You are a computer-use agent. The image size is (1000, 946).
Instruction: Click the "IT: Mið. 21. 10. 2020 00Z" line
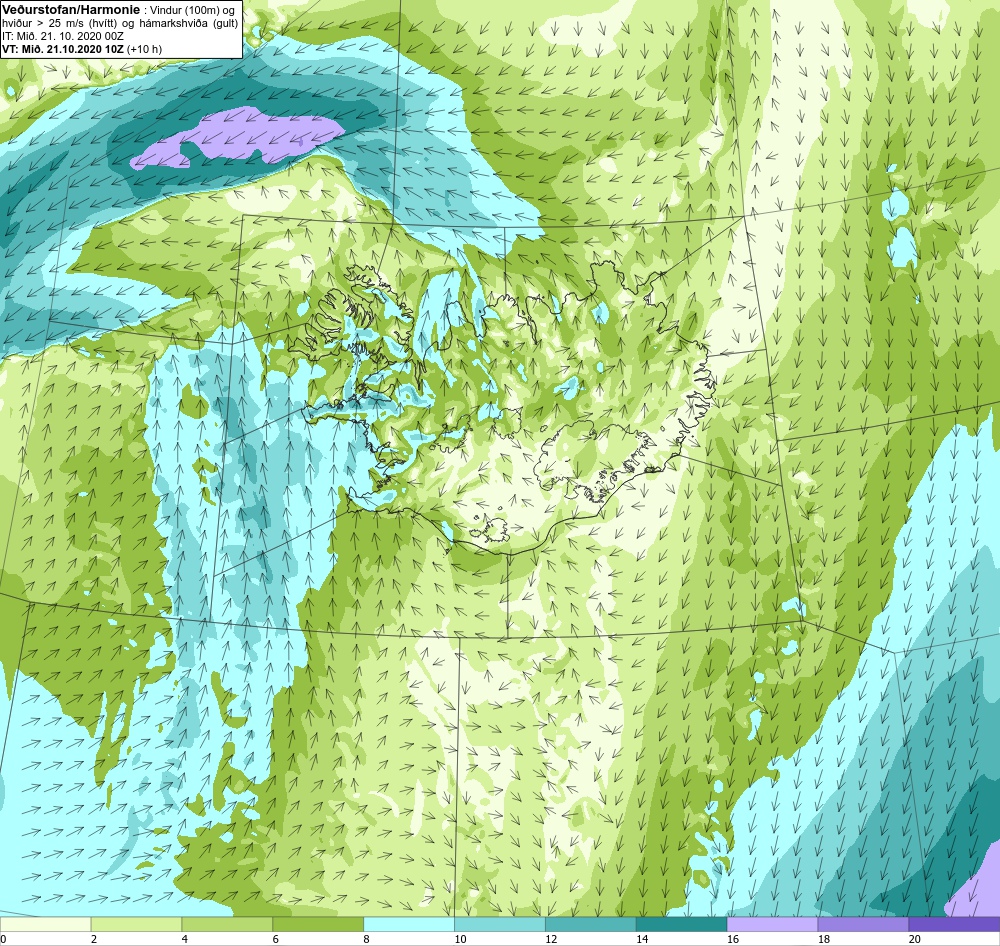coord(62,36)
